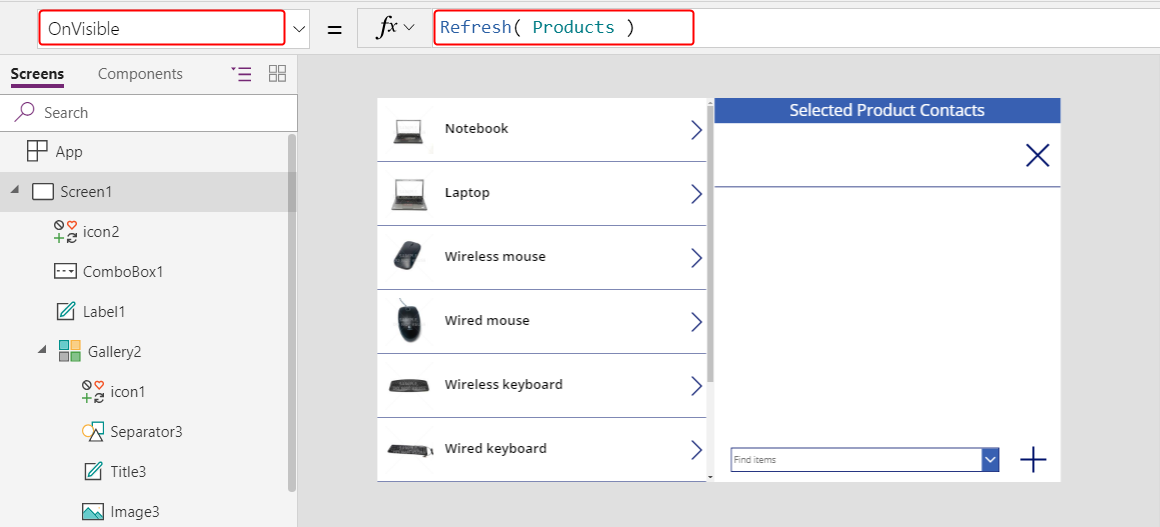Click the arrow next to Notebook
1160x527 pixels.
(696, 129)
